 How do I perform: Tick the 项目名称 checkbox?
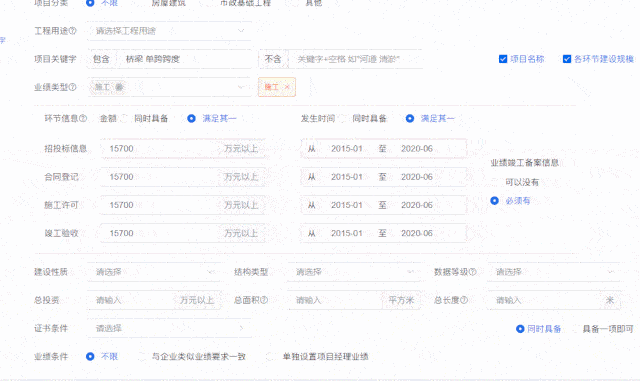tap(503, 59)
